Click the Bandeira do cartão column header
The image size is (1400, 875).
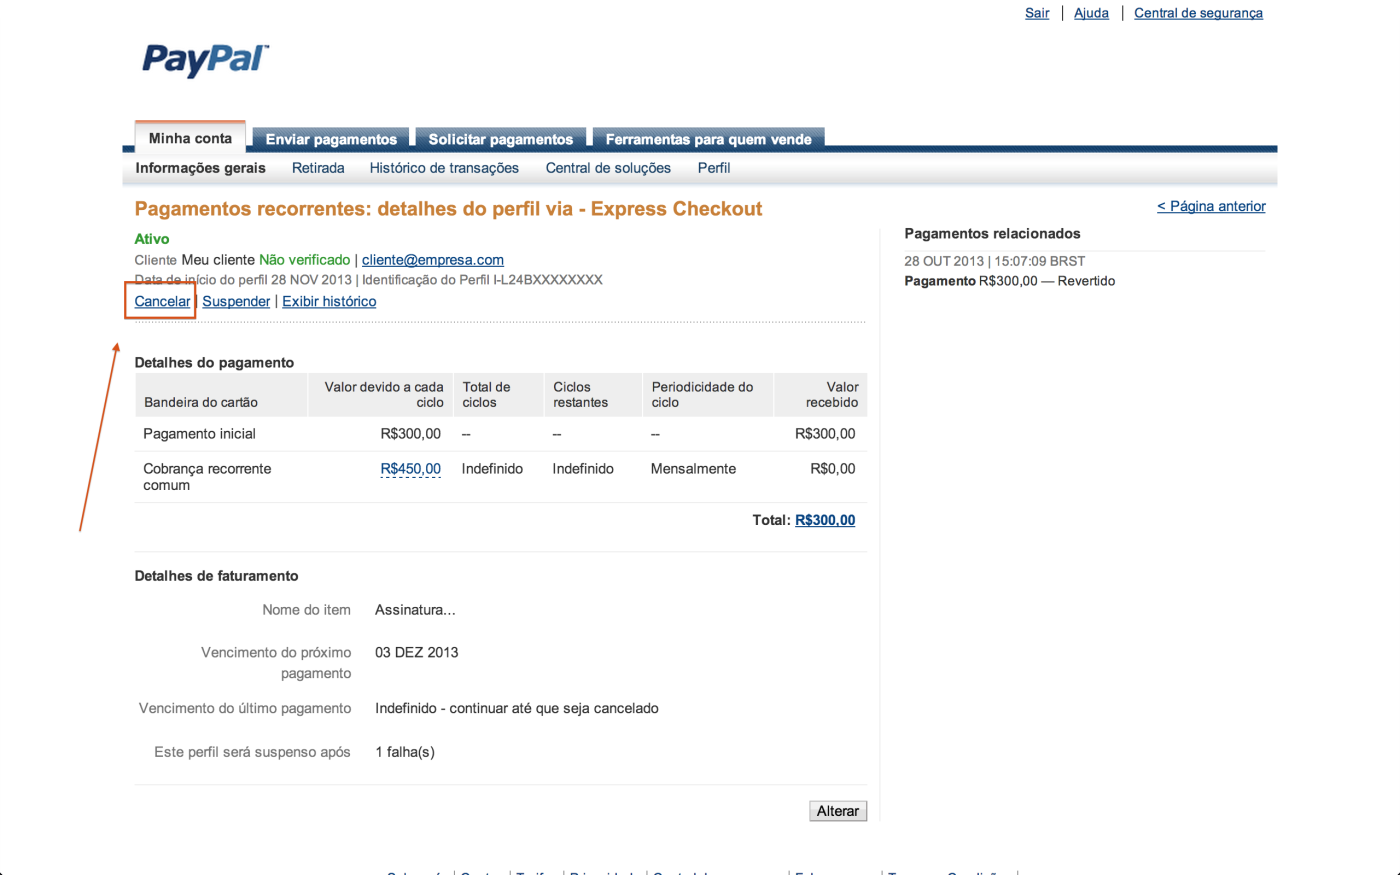(201, 402)
